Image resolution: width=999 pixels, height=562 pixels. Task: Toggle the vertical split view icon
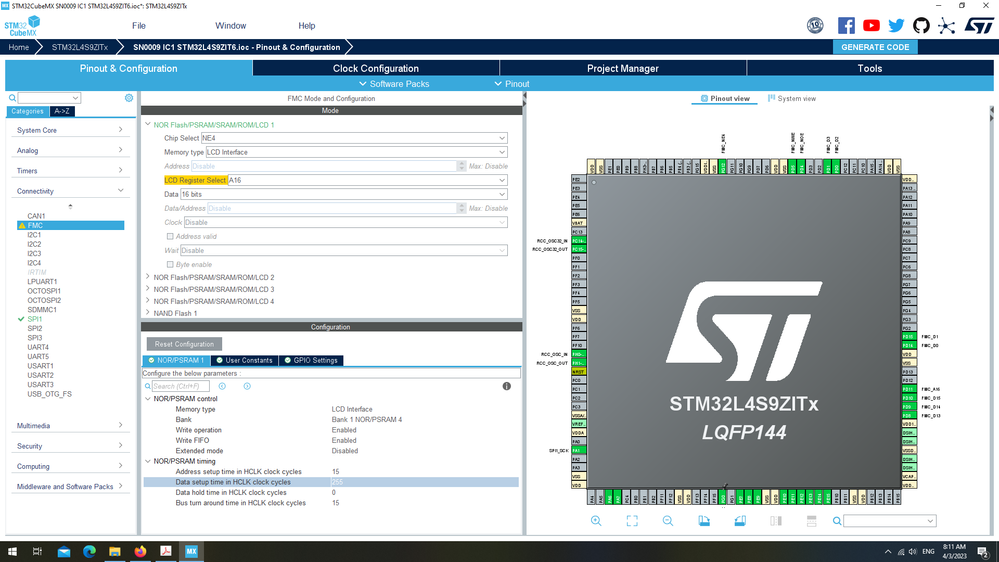pos(775,521)
